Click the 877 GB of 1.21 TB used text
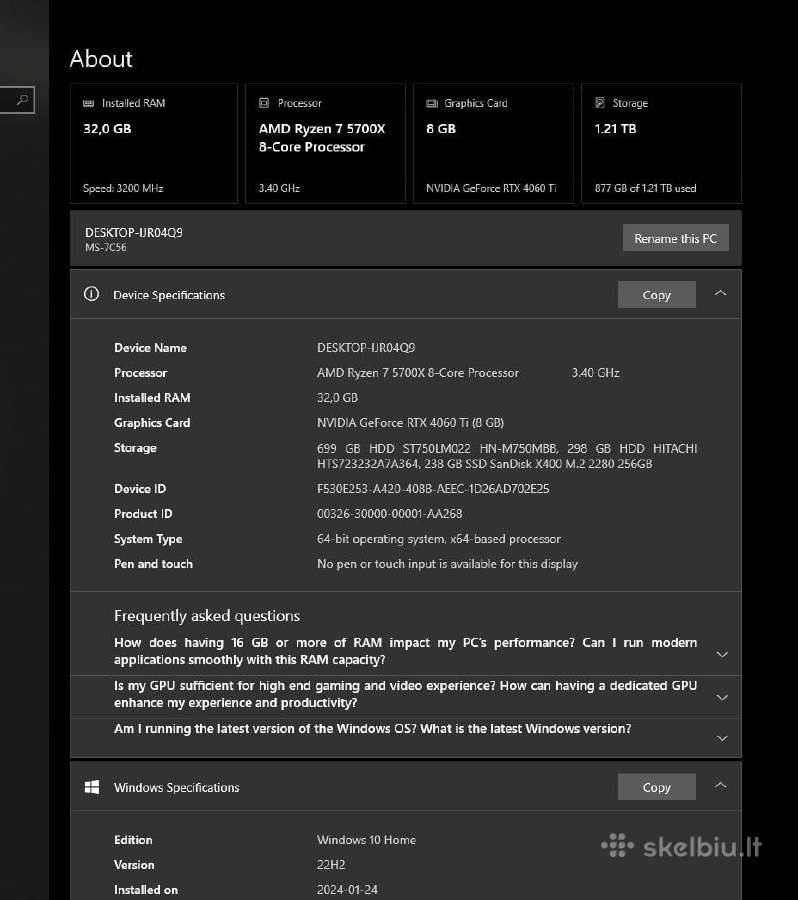Screen dimensions: 798x900 point(645,188)
